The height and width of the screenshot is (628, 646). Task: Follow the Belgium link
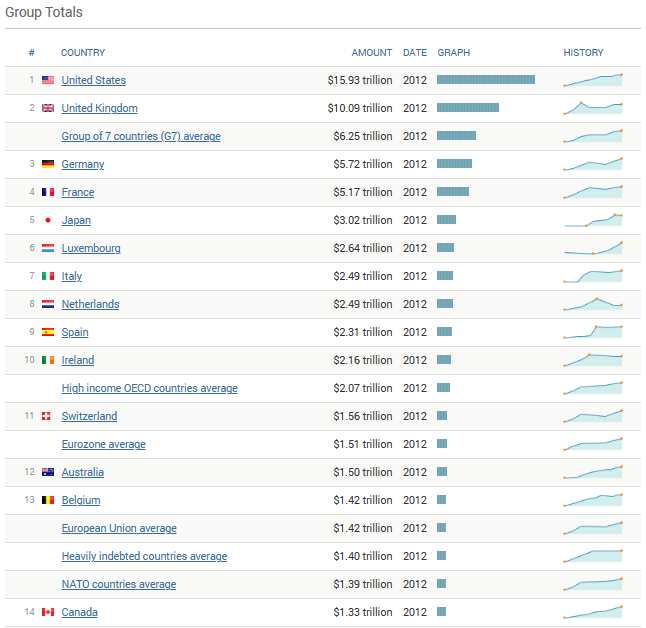coord(81,500)
